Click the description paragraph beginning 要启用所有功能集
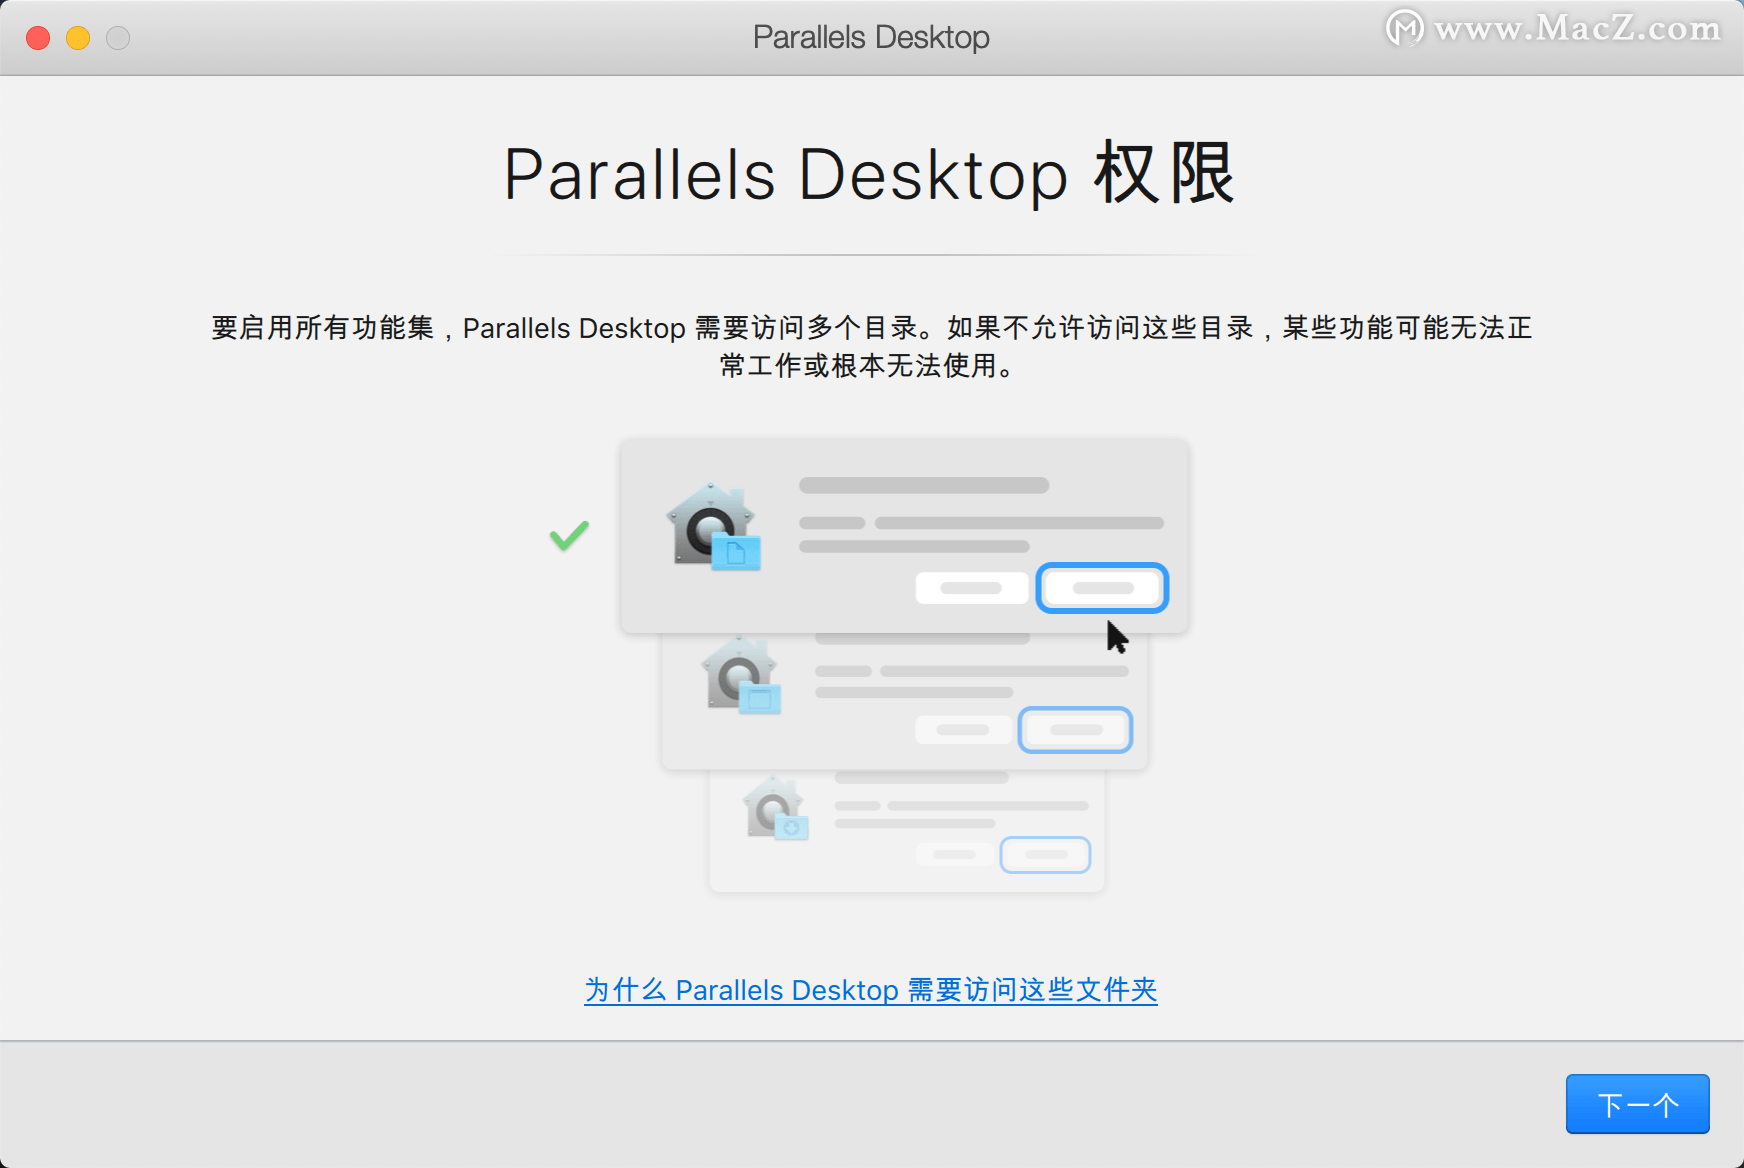Viewport: 1744px width, 1168px height. (x=871, y=346)
